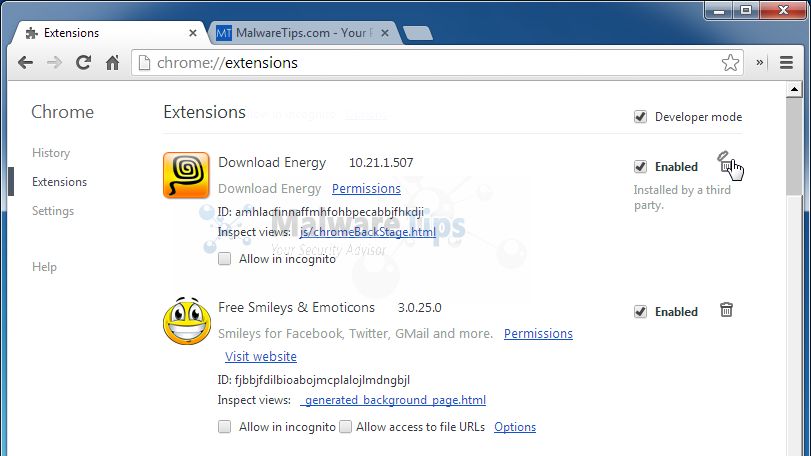Close the MalwareTips.com tab

coord(384,33)
